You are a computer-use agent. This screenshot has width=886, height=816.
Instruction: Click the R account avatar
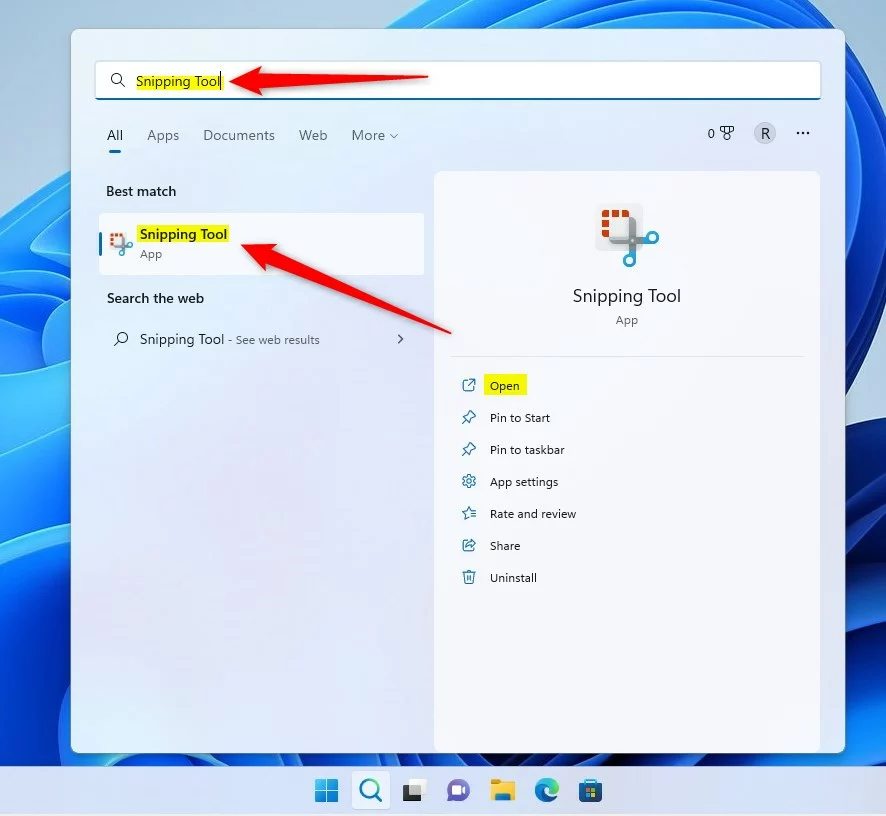click(765, 133)
